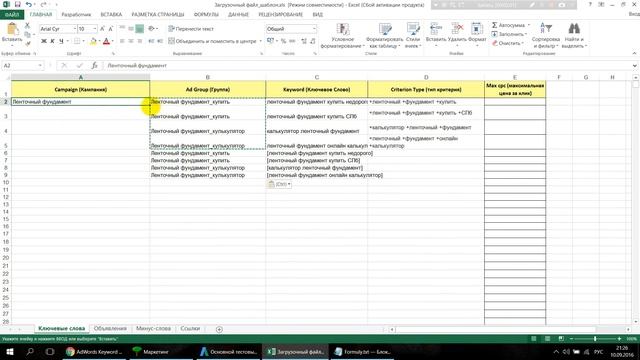640x360 pixels.
Task: Click the text orientation icon
Action: (x=151, y=29)
